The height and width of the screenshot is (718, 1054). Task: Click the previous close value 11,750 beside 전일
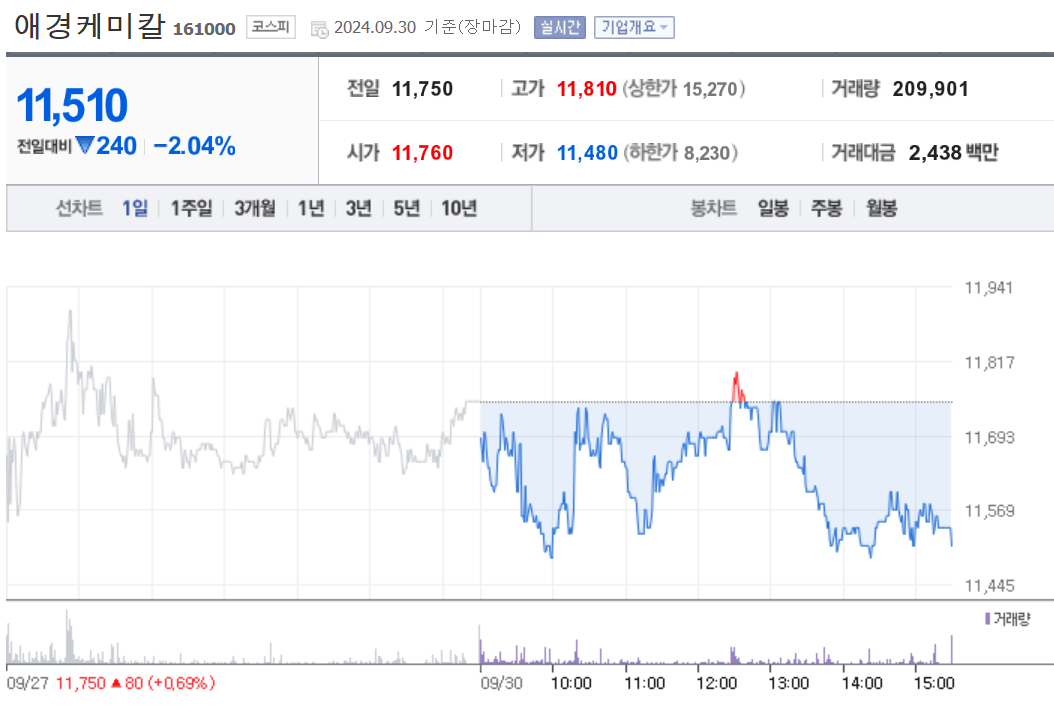422,89
